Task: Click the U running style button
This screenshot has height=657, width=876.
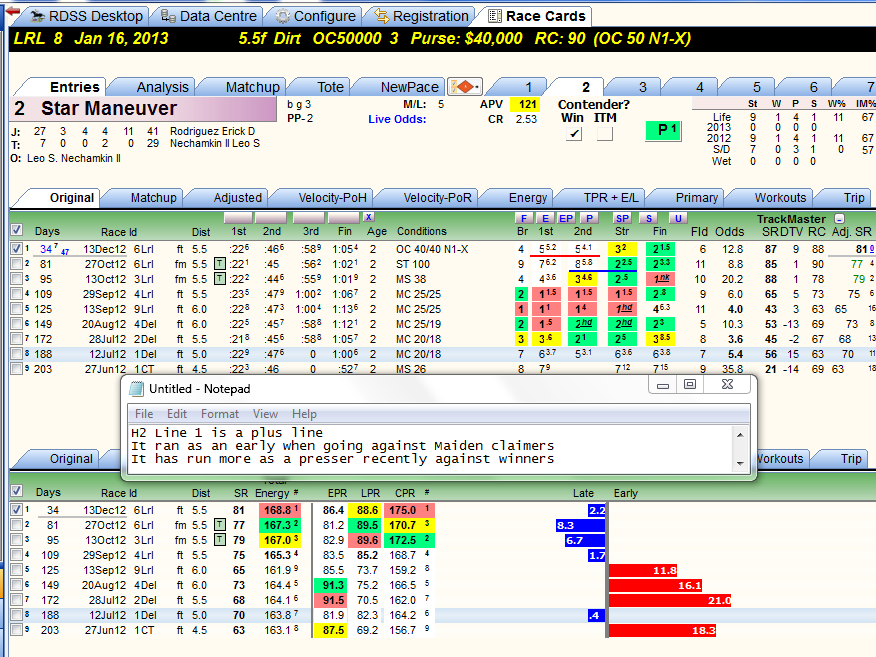Action: [x=678, y=218]
